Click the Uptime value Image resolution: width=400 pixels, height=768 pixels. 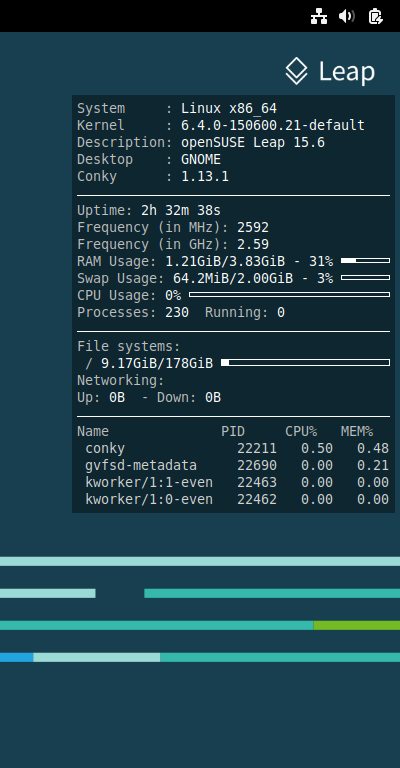point(181,211)
